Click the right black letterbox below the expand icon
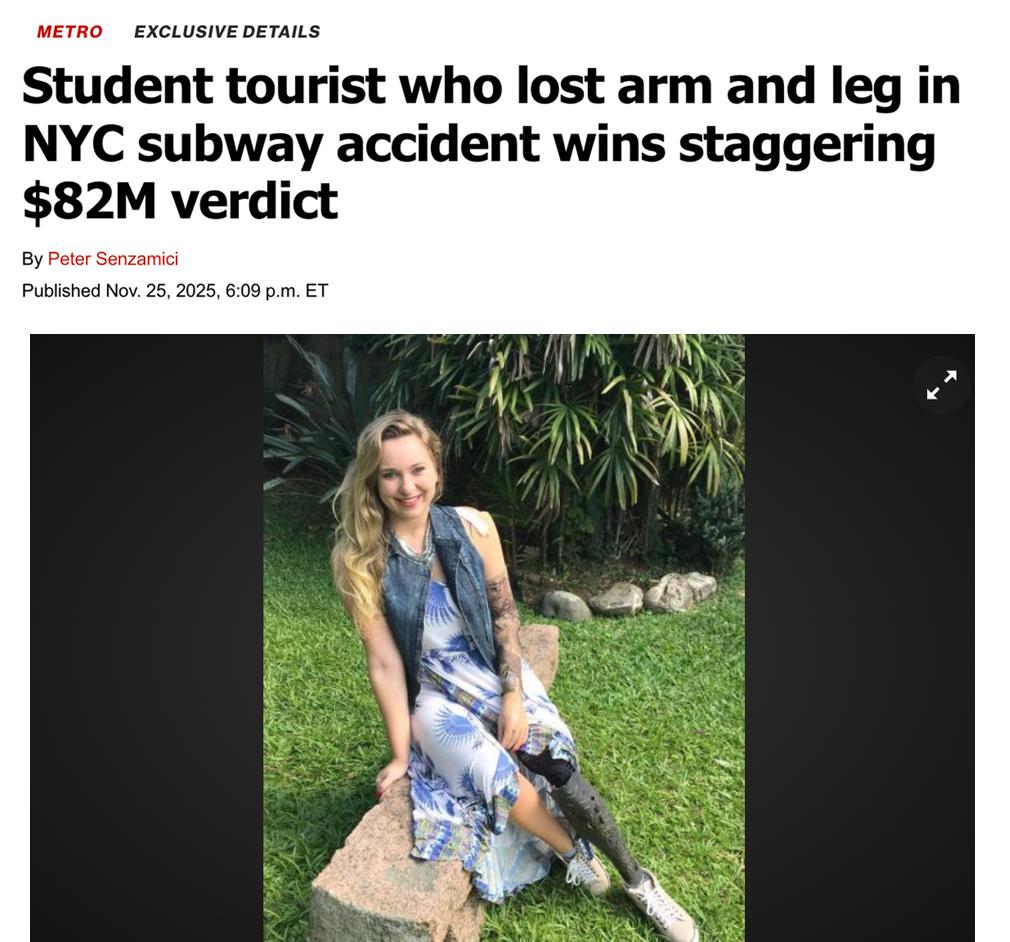 [x=859, y=677]
